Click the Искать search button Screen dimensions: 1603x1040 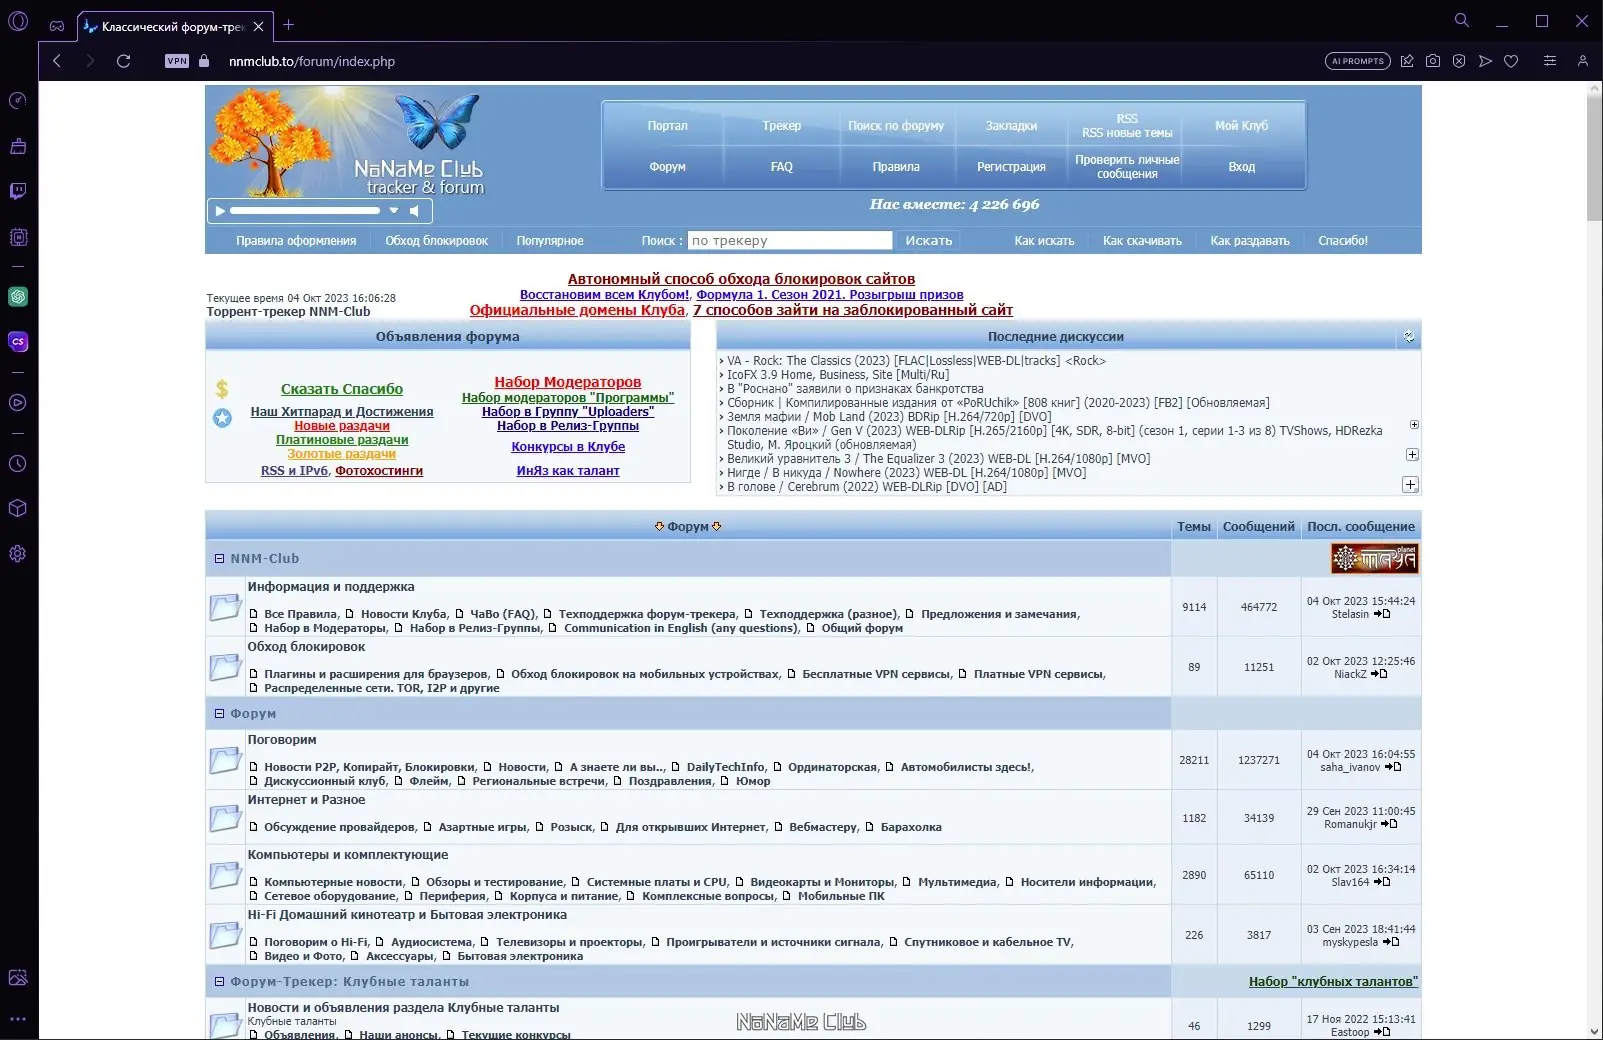click(929, 240)
